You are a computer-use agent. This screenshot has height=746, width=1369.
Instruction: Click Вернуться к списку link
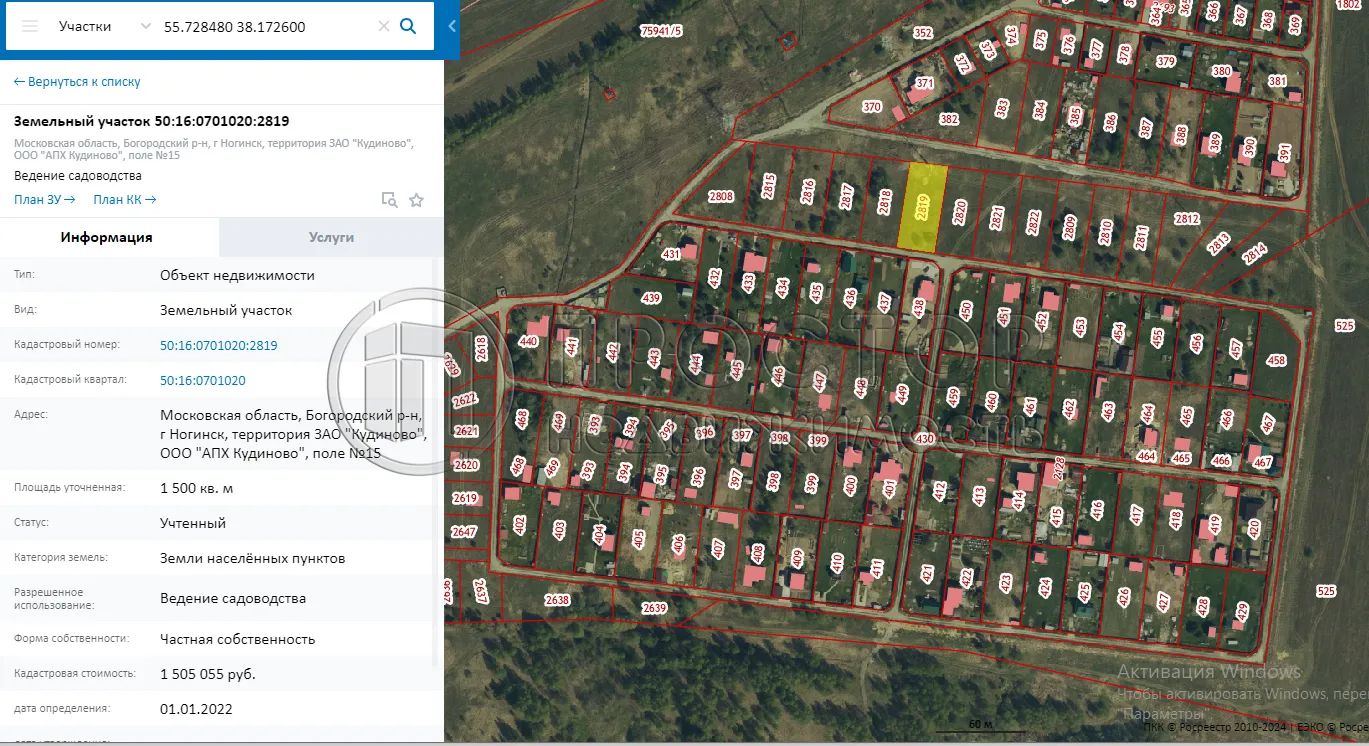coord(77,82)
